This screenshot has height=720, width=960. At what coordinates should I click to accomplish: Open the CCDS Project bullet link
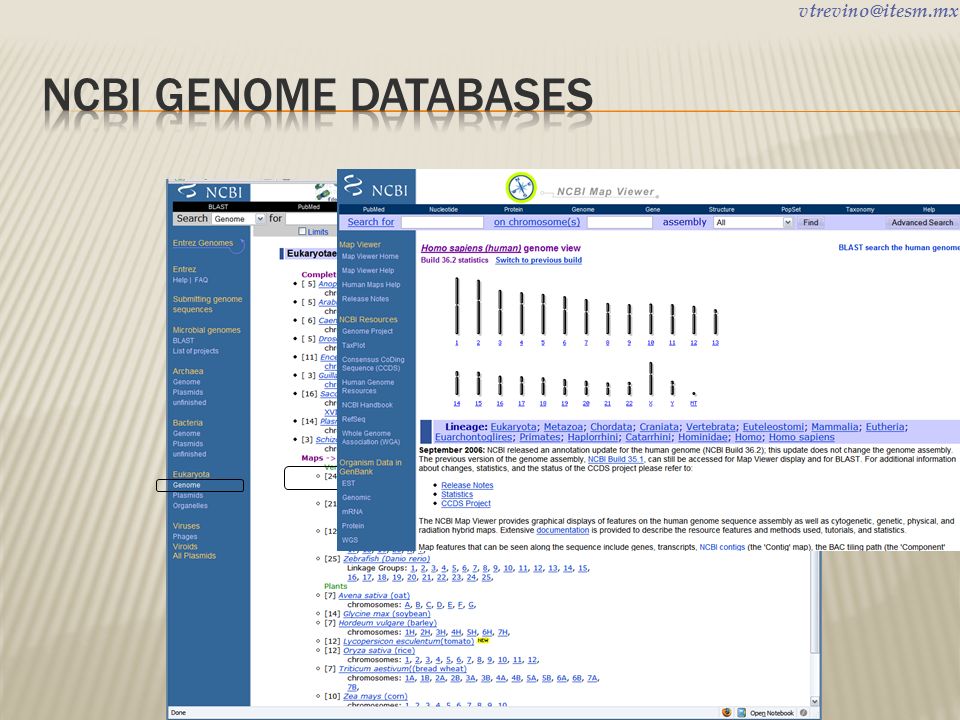click(x=466, y=503)
